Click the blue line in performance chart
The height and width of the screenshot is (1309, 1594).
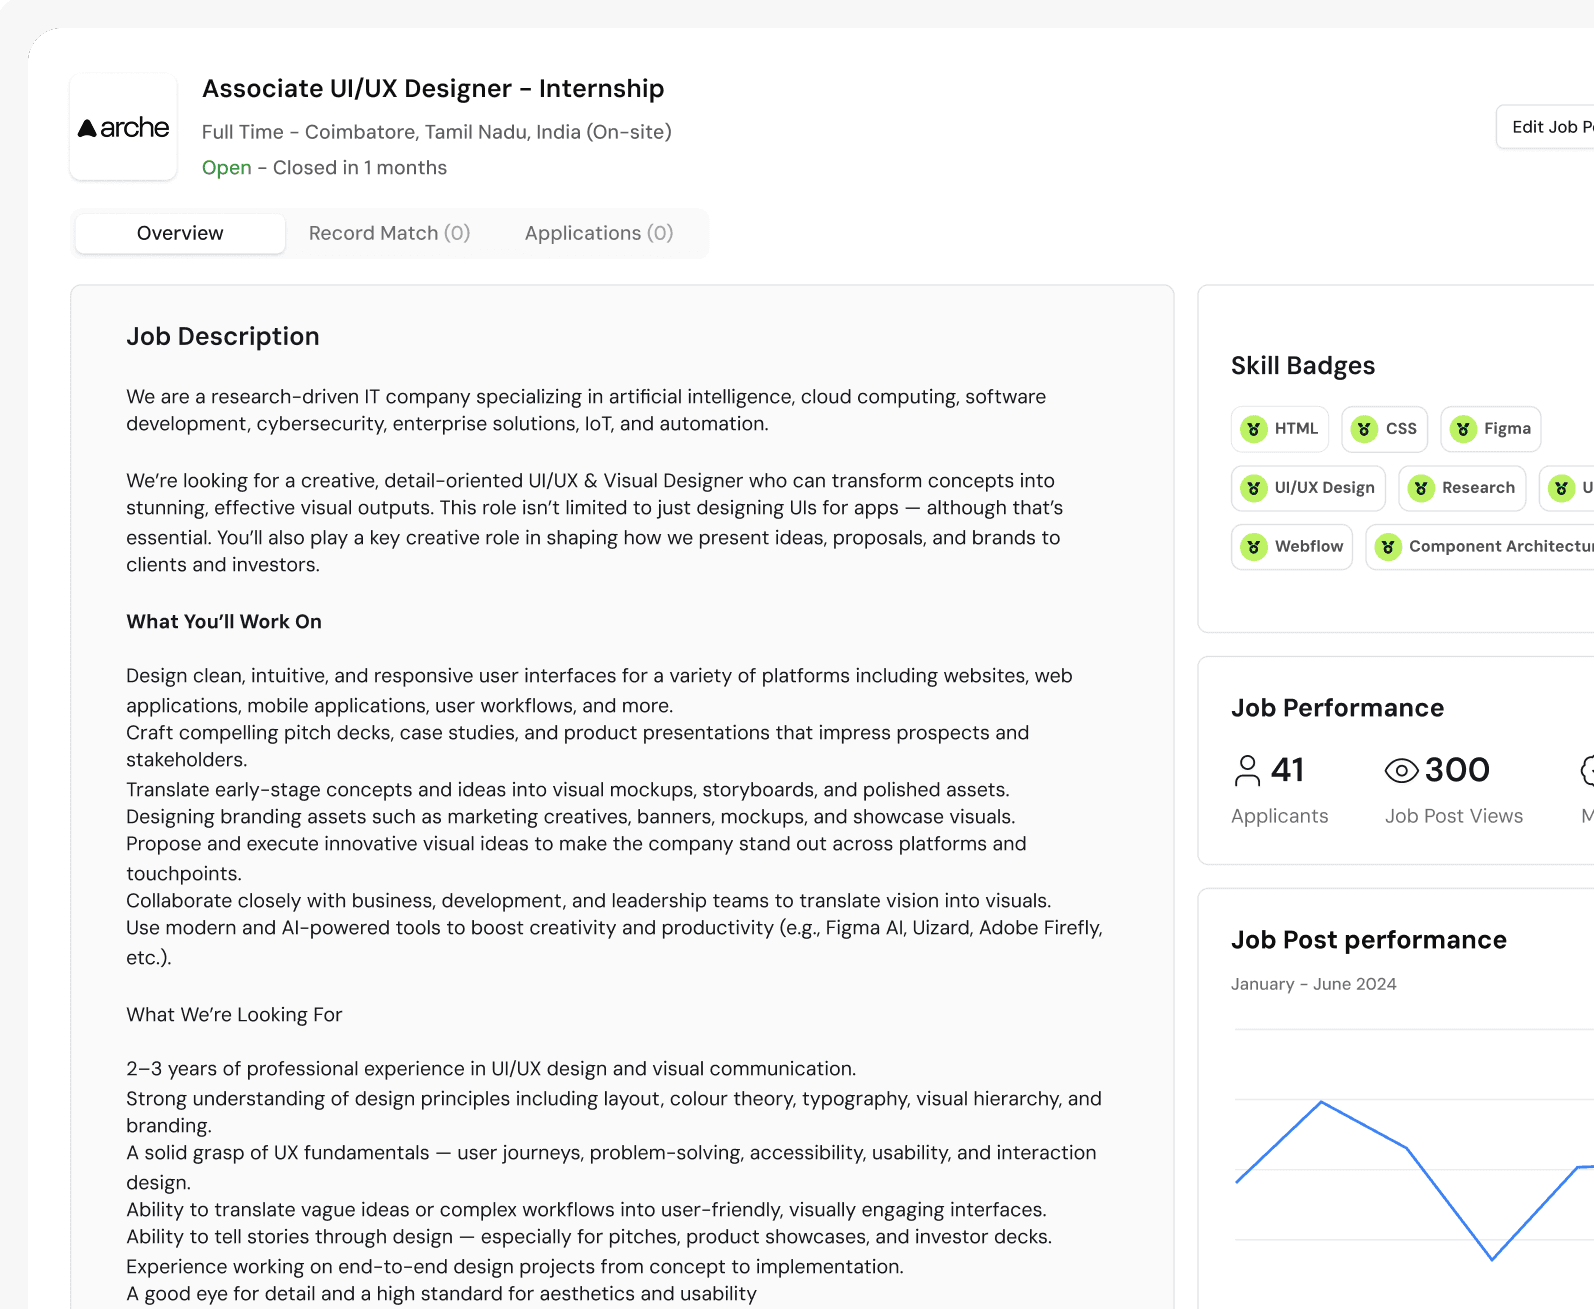coord(1365,1126)
